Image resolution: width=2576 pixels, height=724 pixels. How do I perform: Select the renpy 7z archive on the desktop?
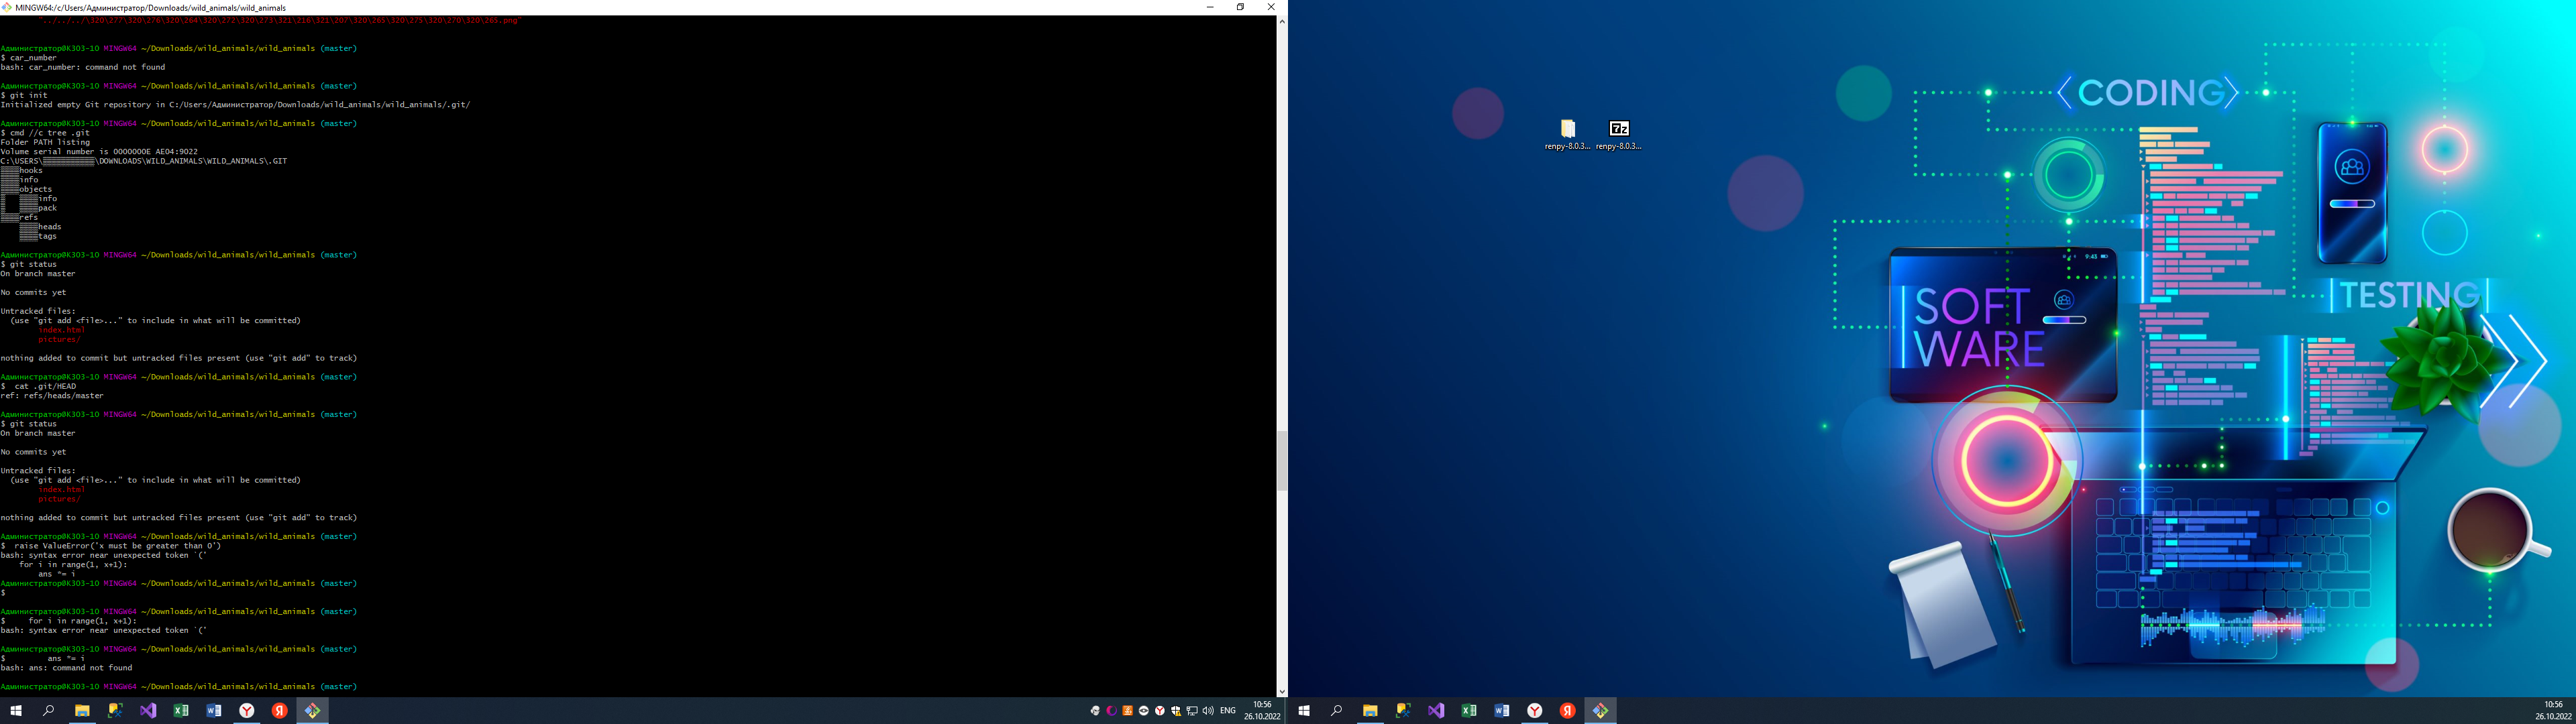click(x=1619, y=134)
